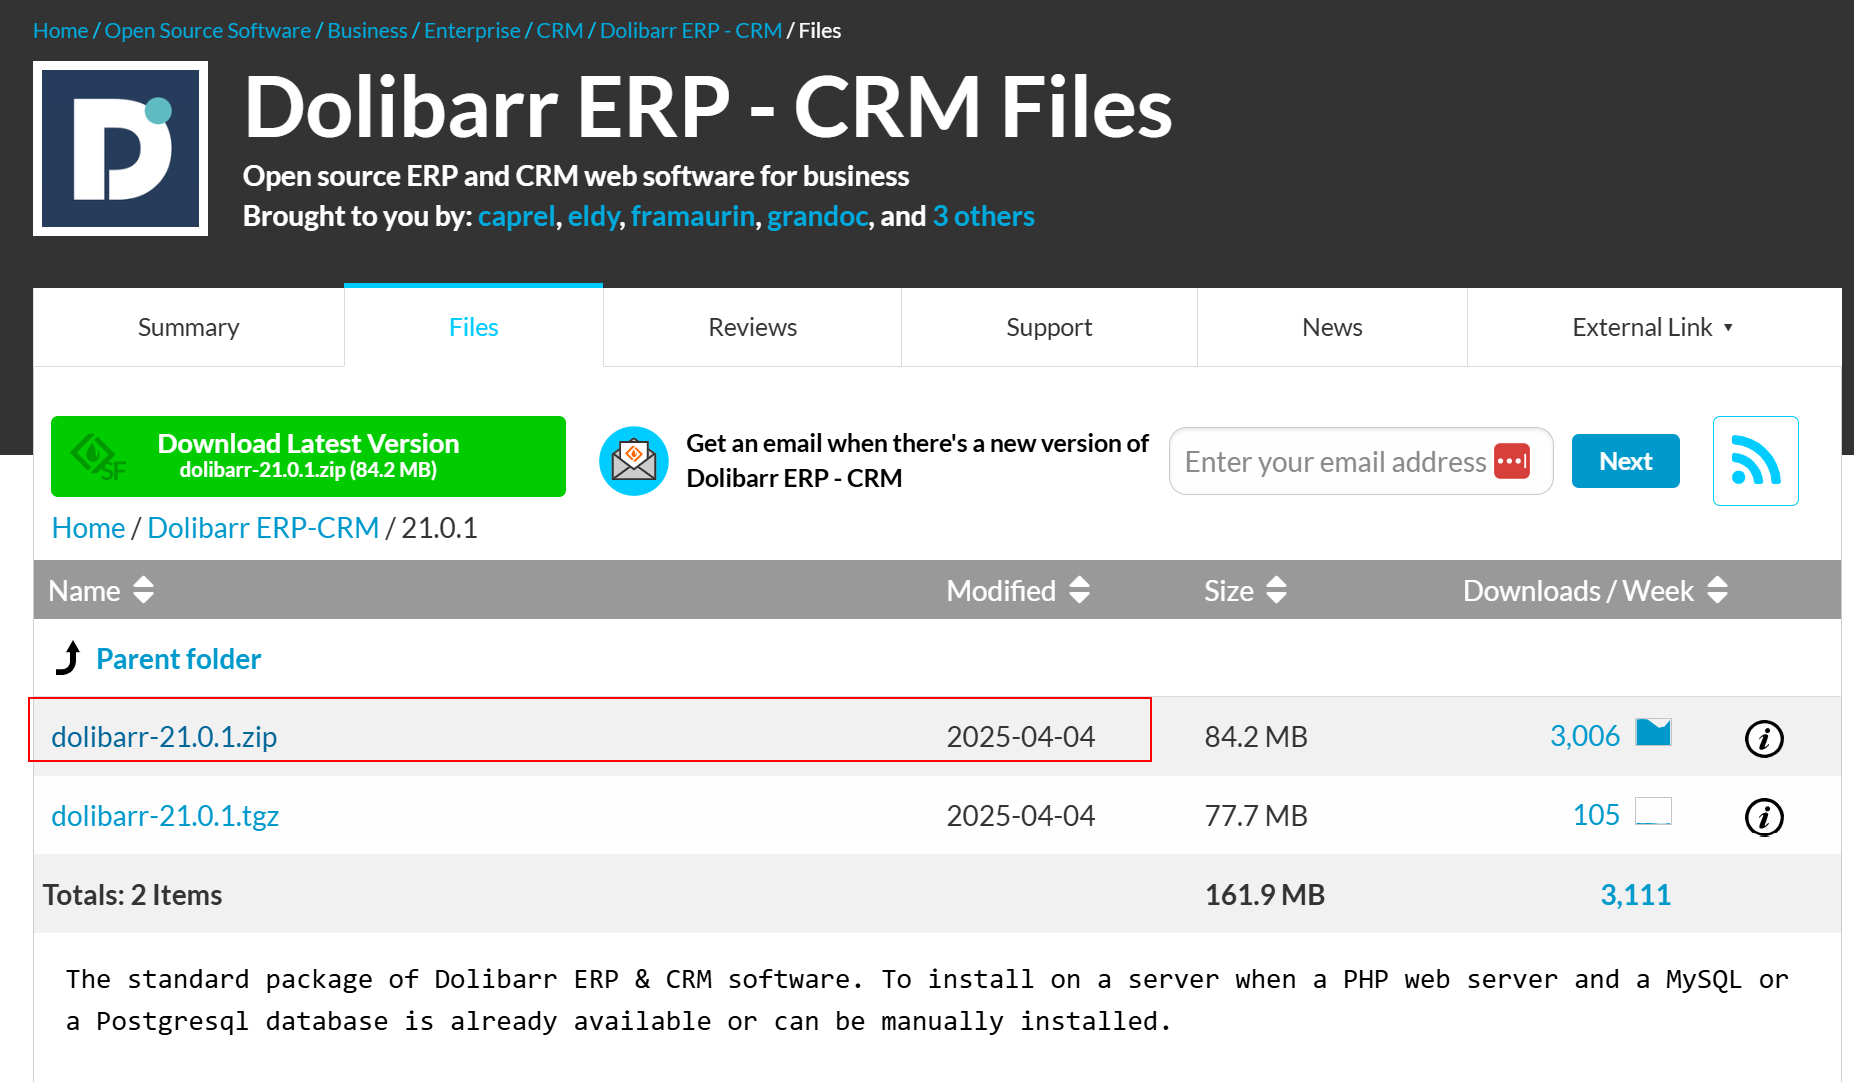Download dolibarr-21.0.1.zip file
This screenshot has height=1082, width=1854.
[x=164, y=736]
